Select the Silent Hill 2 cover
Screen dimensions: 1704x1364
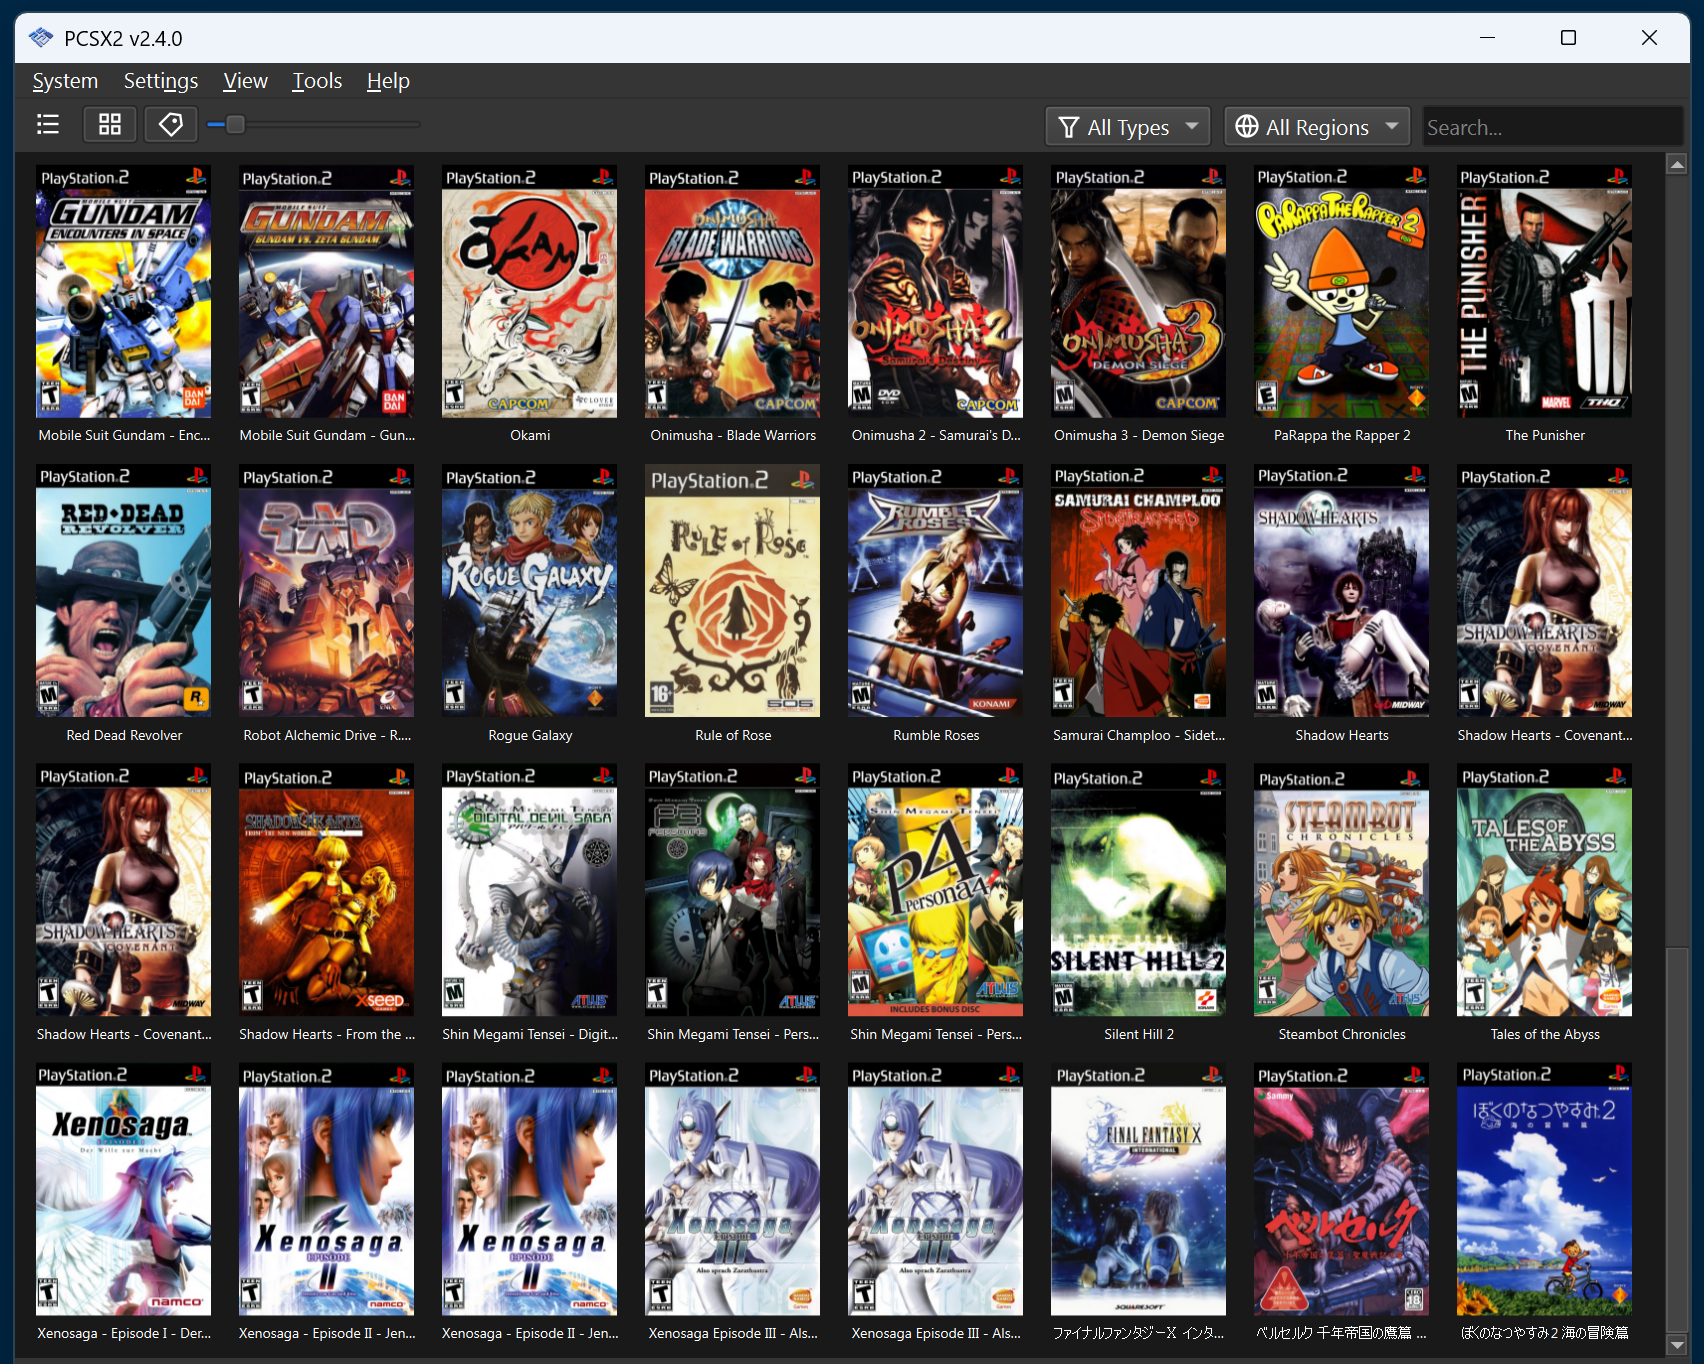coord(1139,890)
